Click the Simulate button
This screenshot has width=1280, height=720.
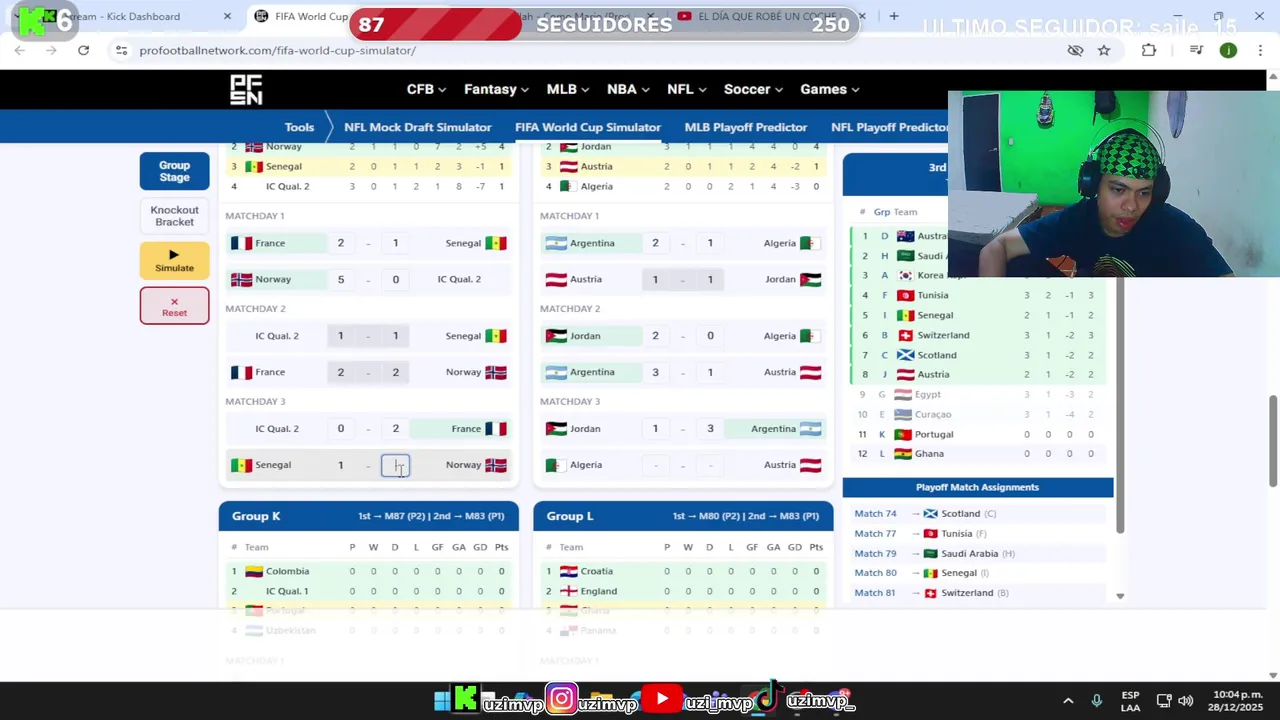point(174,260)
